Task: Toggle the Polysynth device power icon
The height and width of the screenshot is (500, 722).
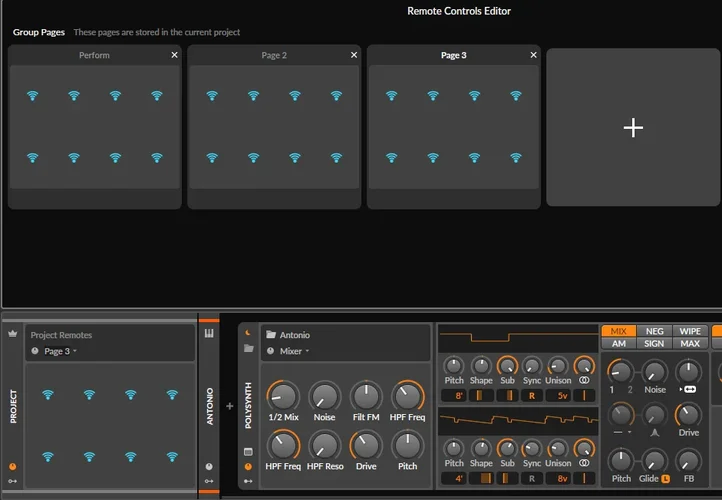Action: point(248,333)
